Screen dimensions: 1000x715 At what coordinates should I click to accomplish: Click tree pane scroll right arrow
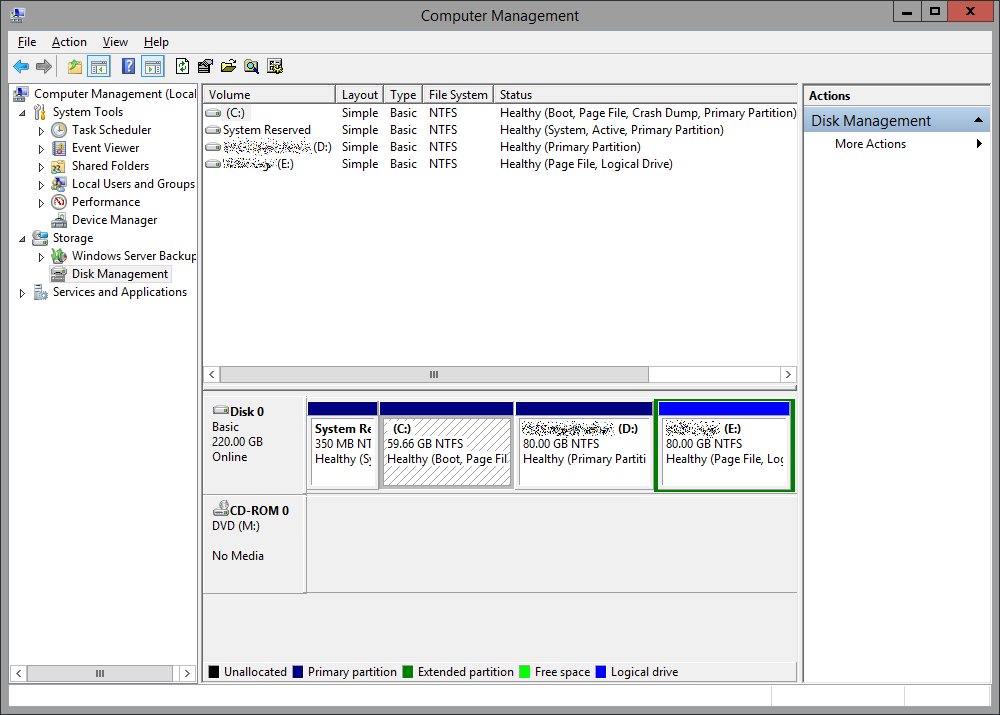[187, 673]
